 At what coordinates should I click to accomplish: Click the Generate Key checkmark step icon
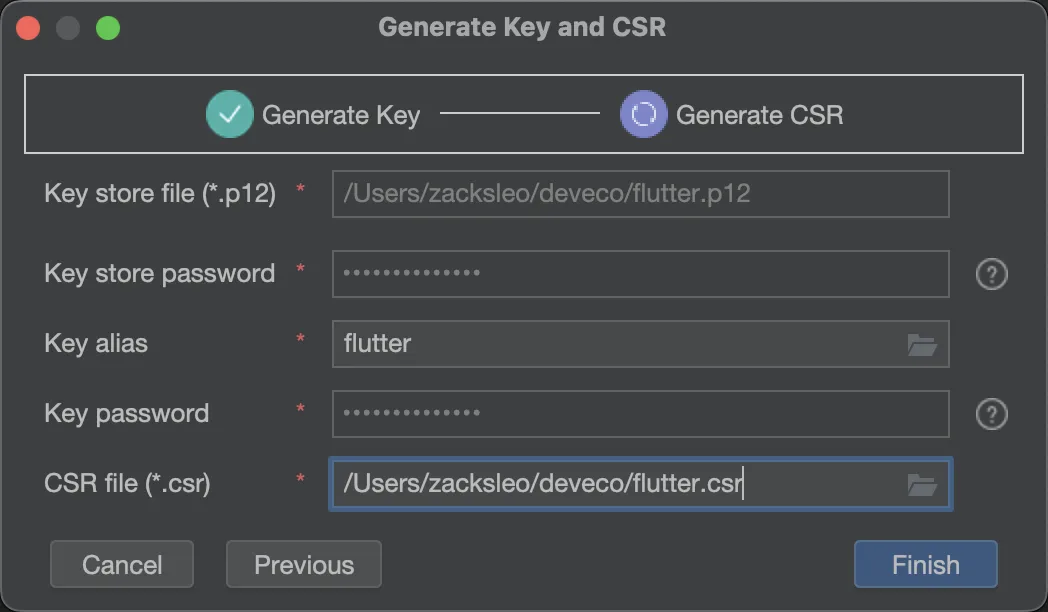(x=230, y=114)
